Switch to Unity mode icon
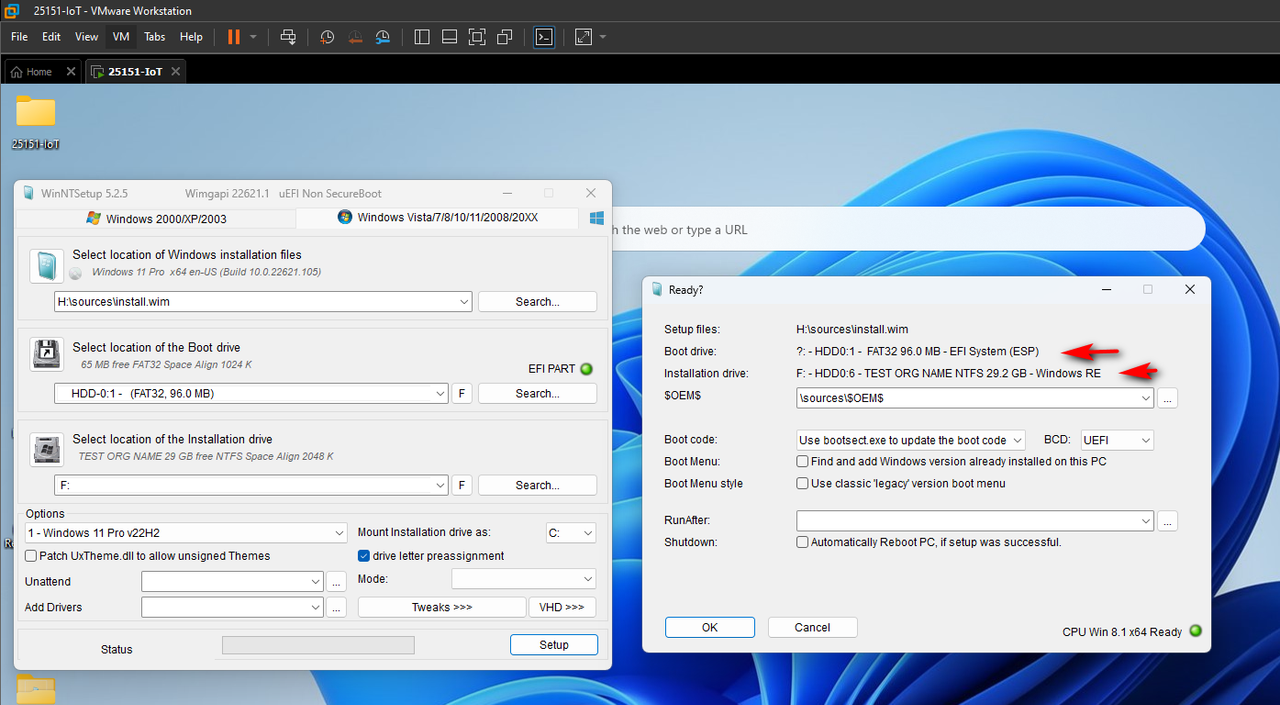 coord(505,37)
